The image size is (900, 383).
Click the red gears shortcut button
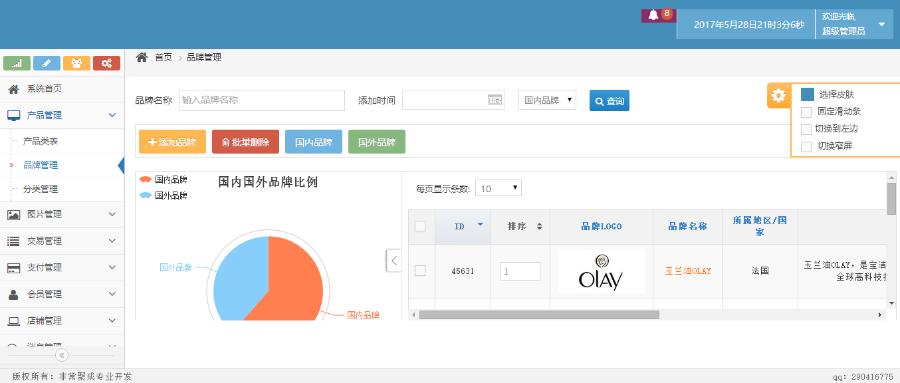pyautogui.click(x=106, y=63)
